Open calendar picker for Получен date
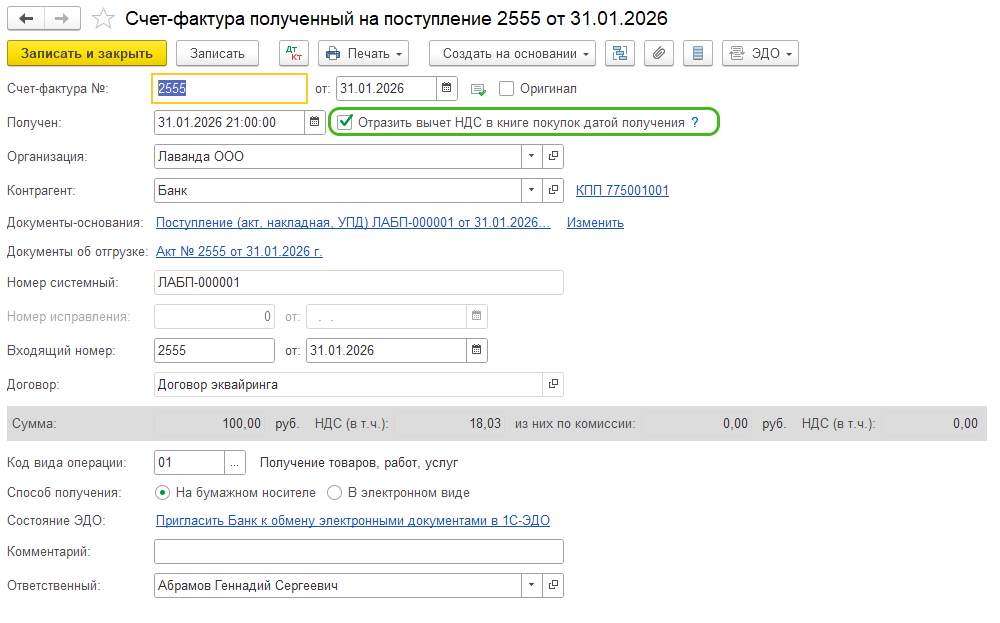The image size is (1000, 623). pos(315,122)
